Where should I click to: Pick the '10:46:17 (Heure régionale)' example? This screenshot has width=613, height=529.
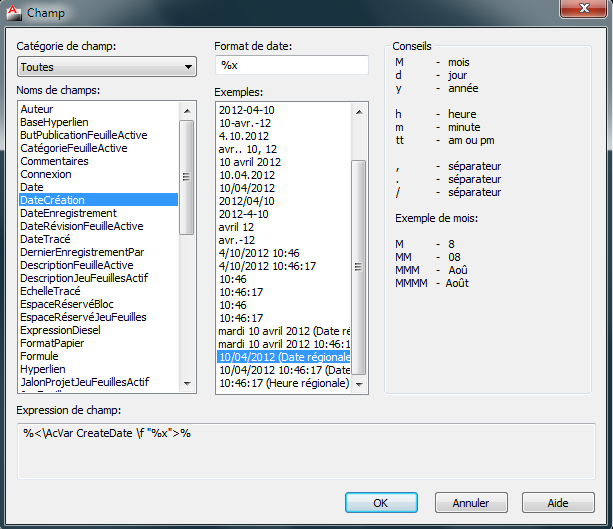point(284,383)
